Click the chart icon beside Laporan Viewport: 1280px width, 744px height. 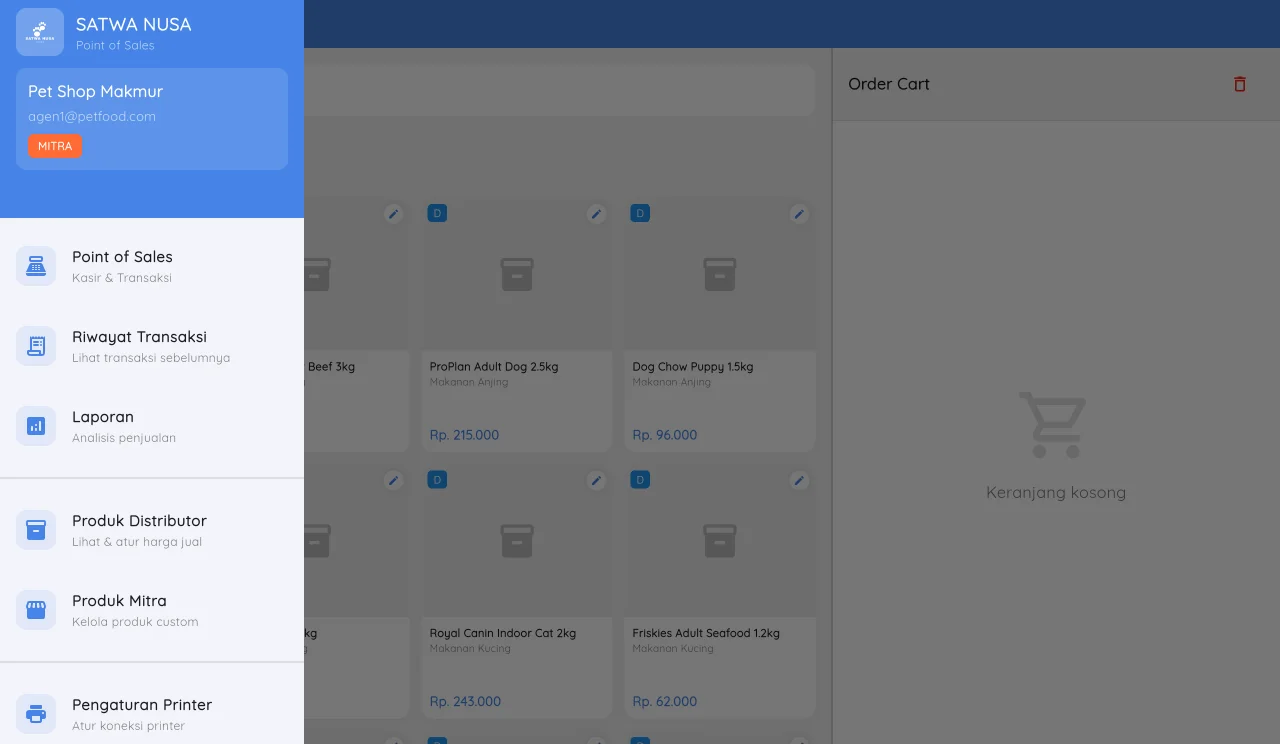tap(36, 426)
